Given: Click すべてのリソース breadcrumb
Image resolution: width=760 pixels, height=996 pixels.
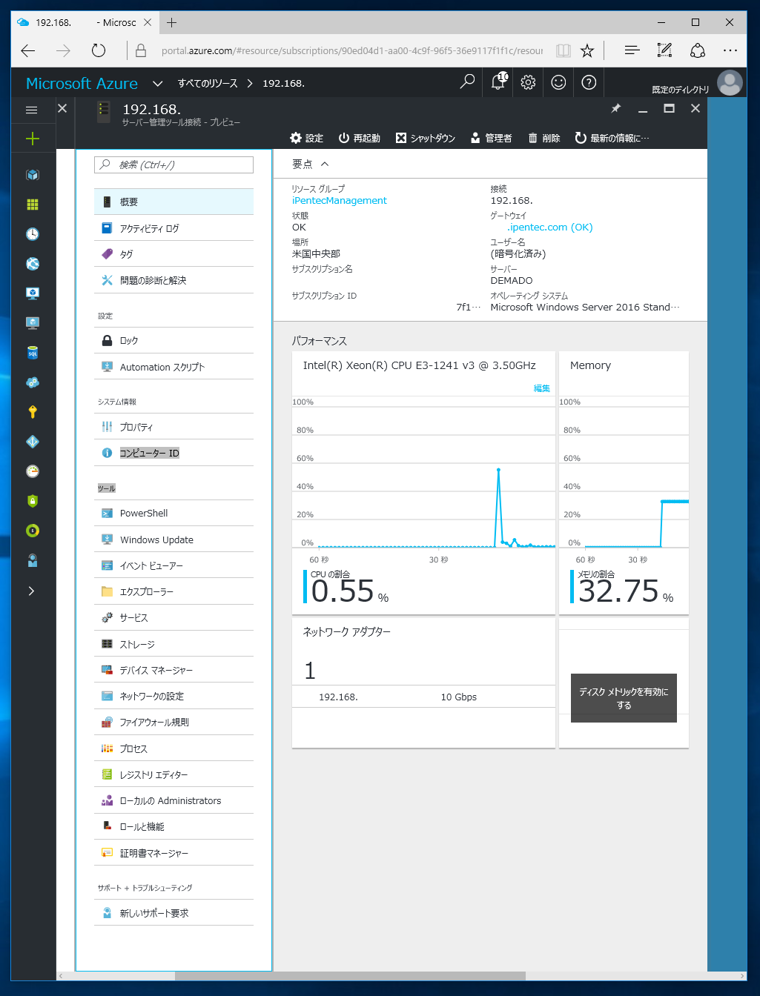Looking at the screenshot, I should click(x=207, y=83).
